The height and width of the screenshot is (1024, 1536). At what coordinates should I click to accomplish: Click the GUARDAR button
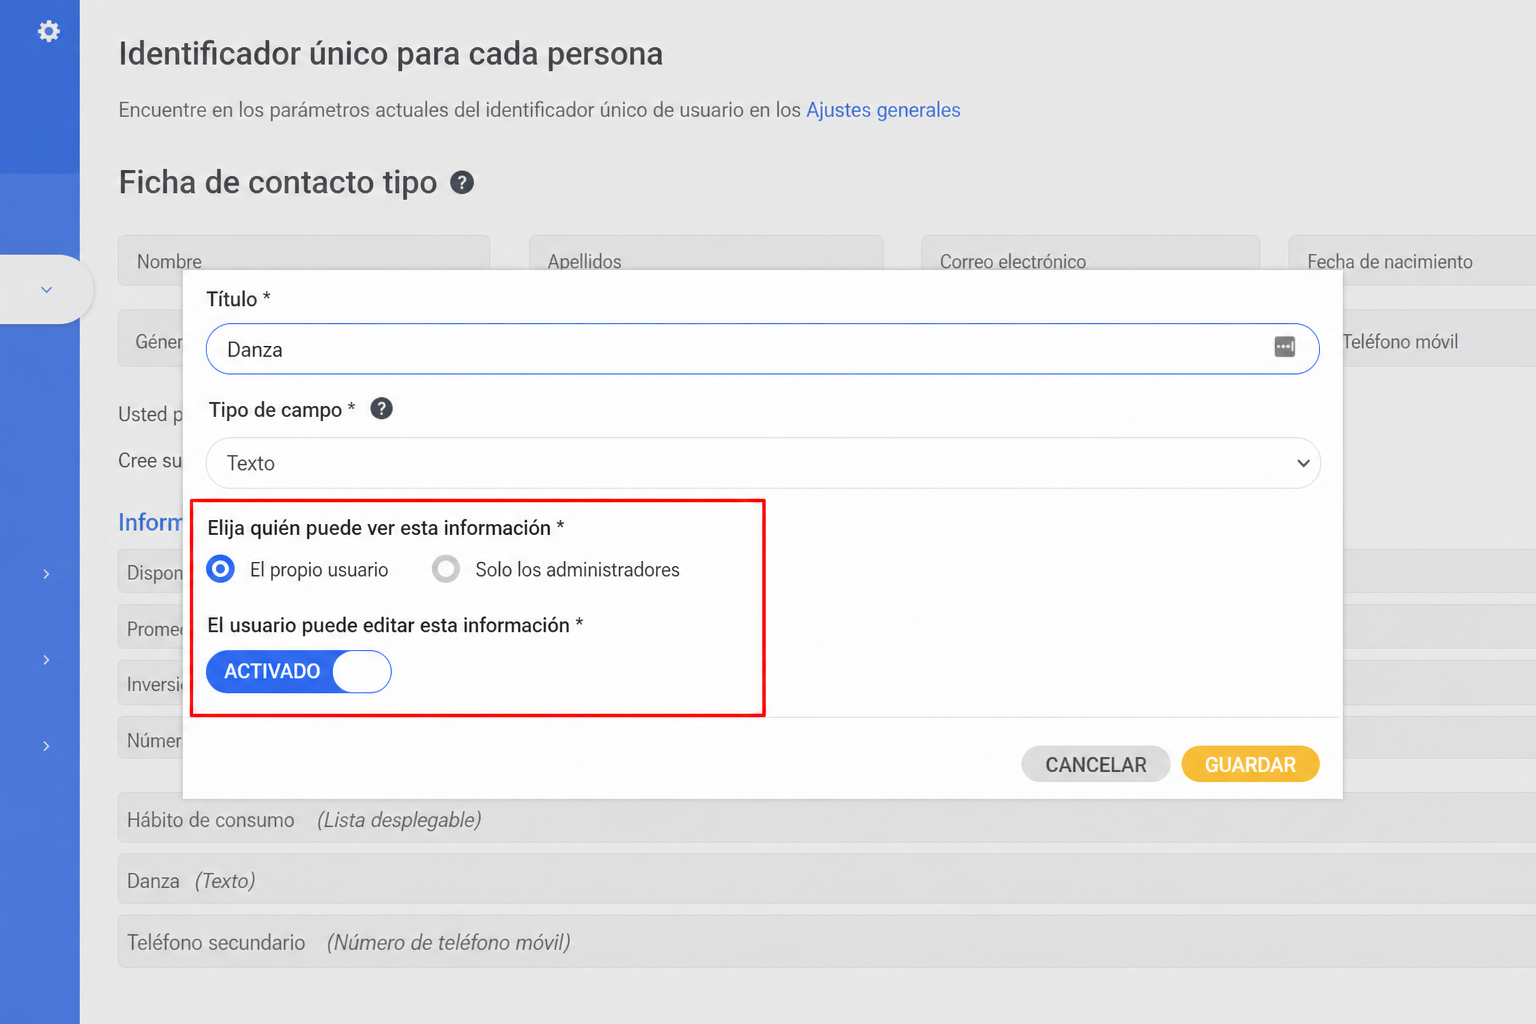1250,765
